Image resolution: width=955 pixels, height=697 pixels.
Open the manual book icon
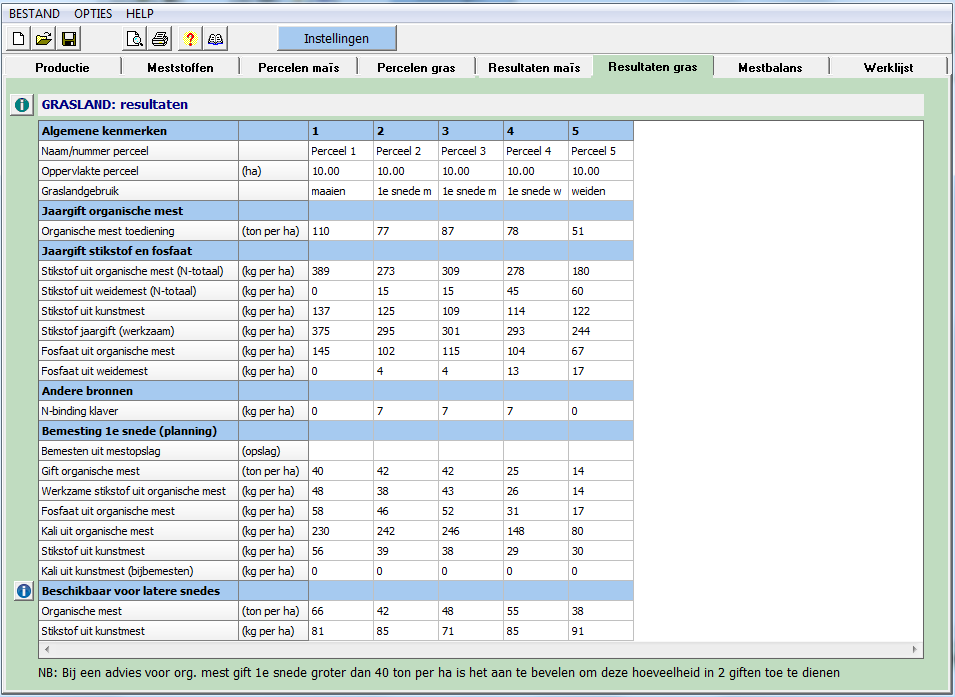point(215,39)
